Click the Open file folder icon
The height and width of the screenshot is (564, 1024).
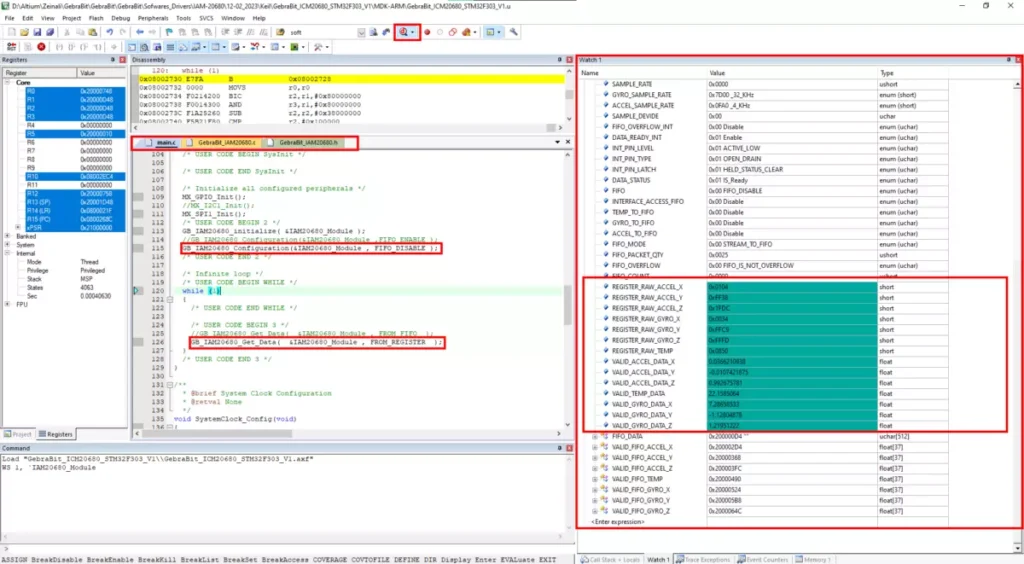(x=22, y=32)
